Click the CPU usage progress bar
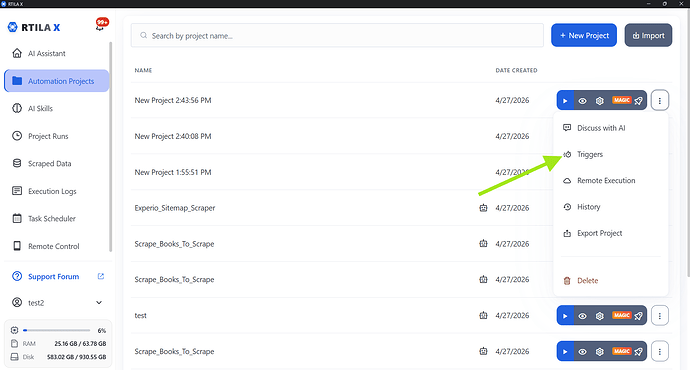Viewport: 690px width, 370px height. [57, 330]
